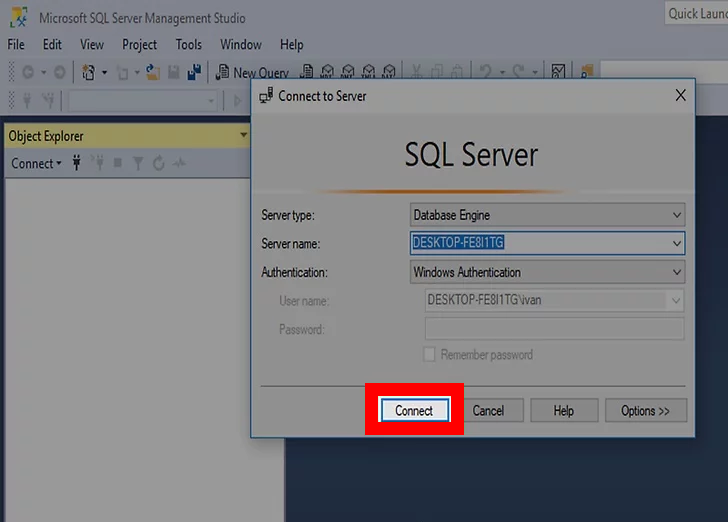Click the Server name text DESKTOP-FE8I1TG
Screen dimensions: 728x522
[458, 242]
